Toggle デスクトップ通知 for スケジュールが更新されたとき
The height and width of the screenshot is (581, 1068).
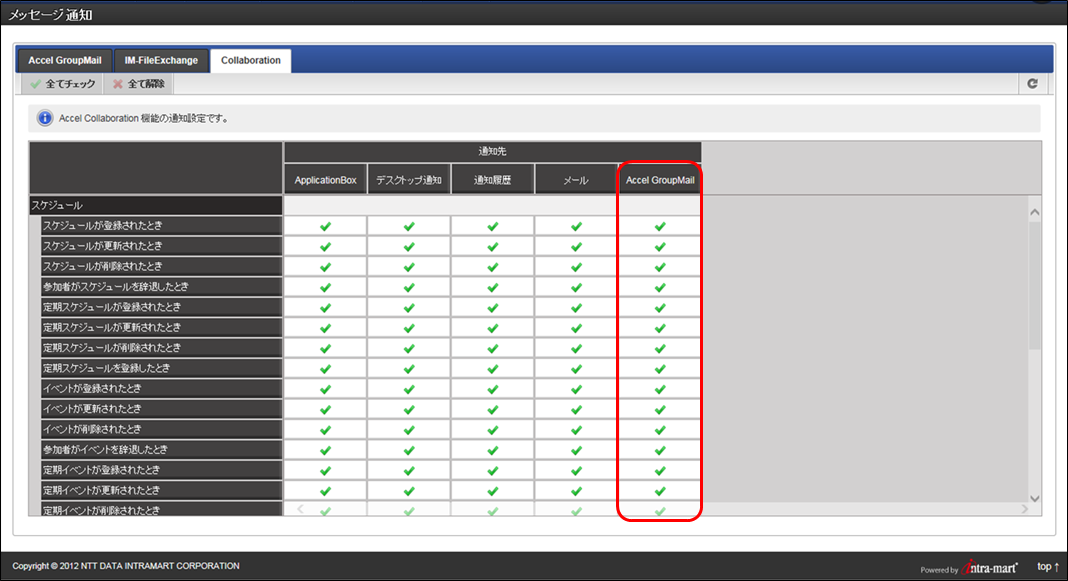coord(409,246)
